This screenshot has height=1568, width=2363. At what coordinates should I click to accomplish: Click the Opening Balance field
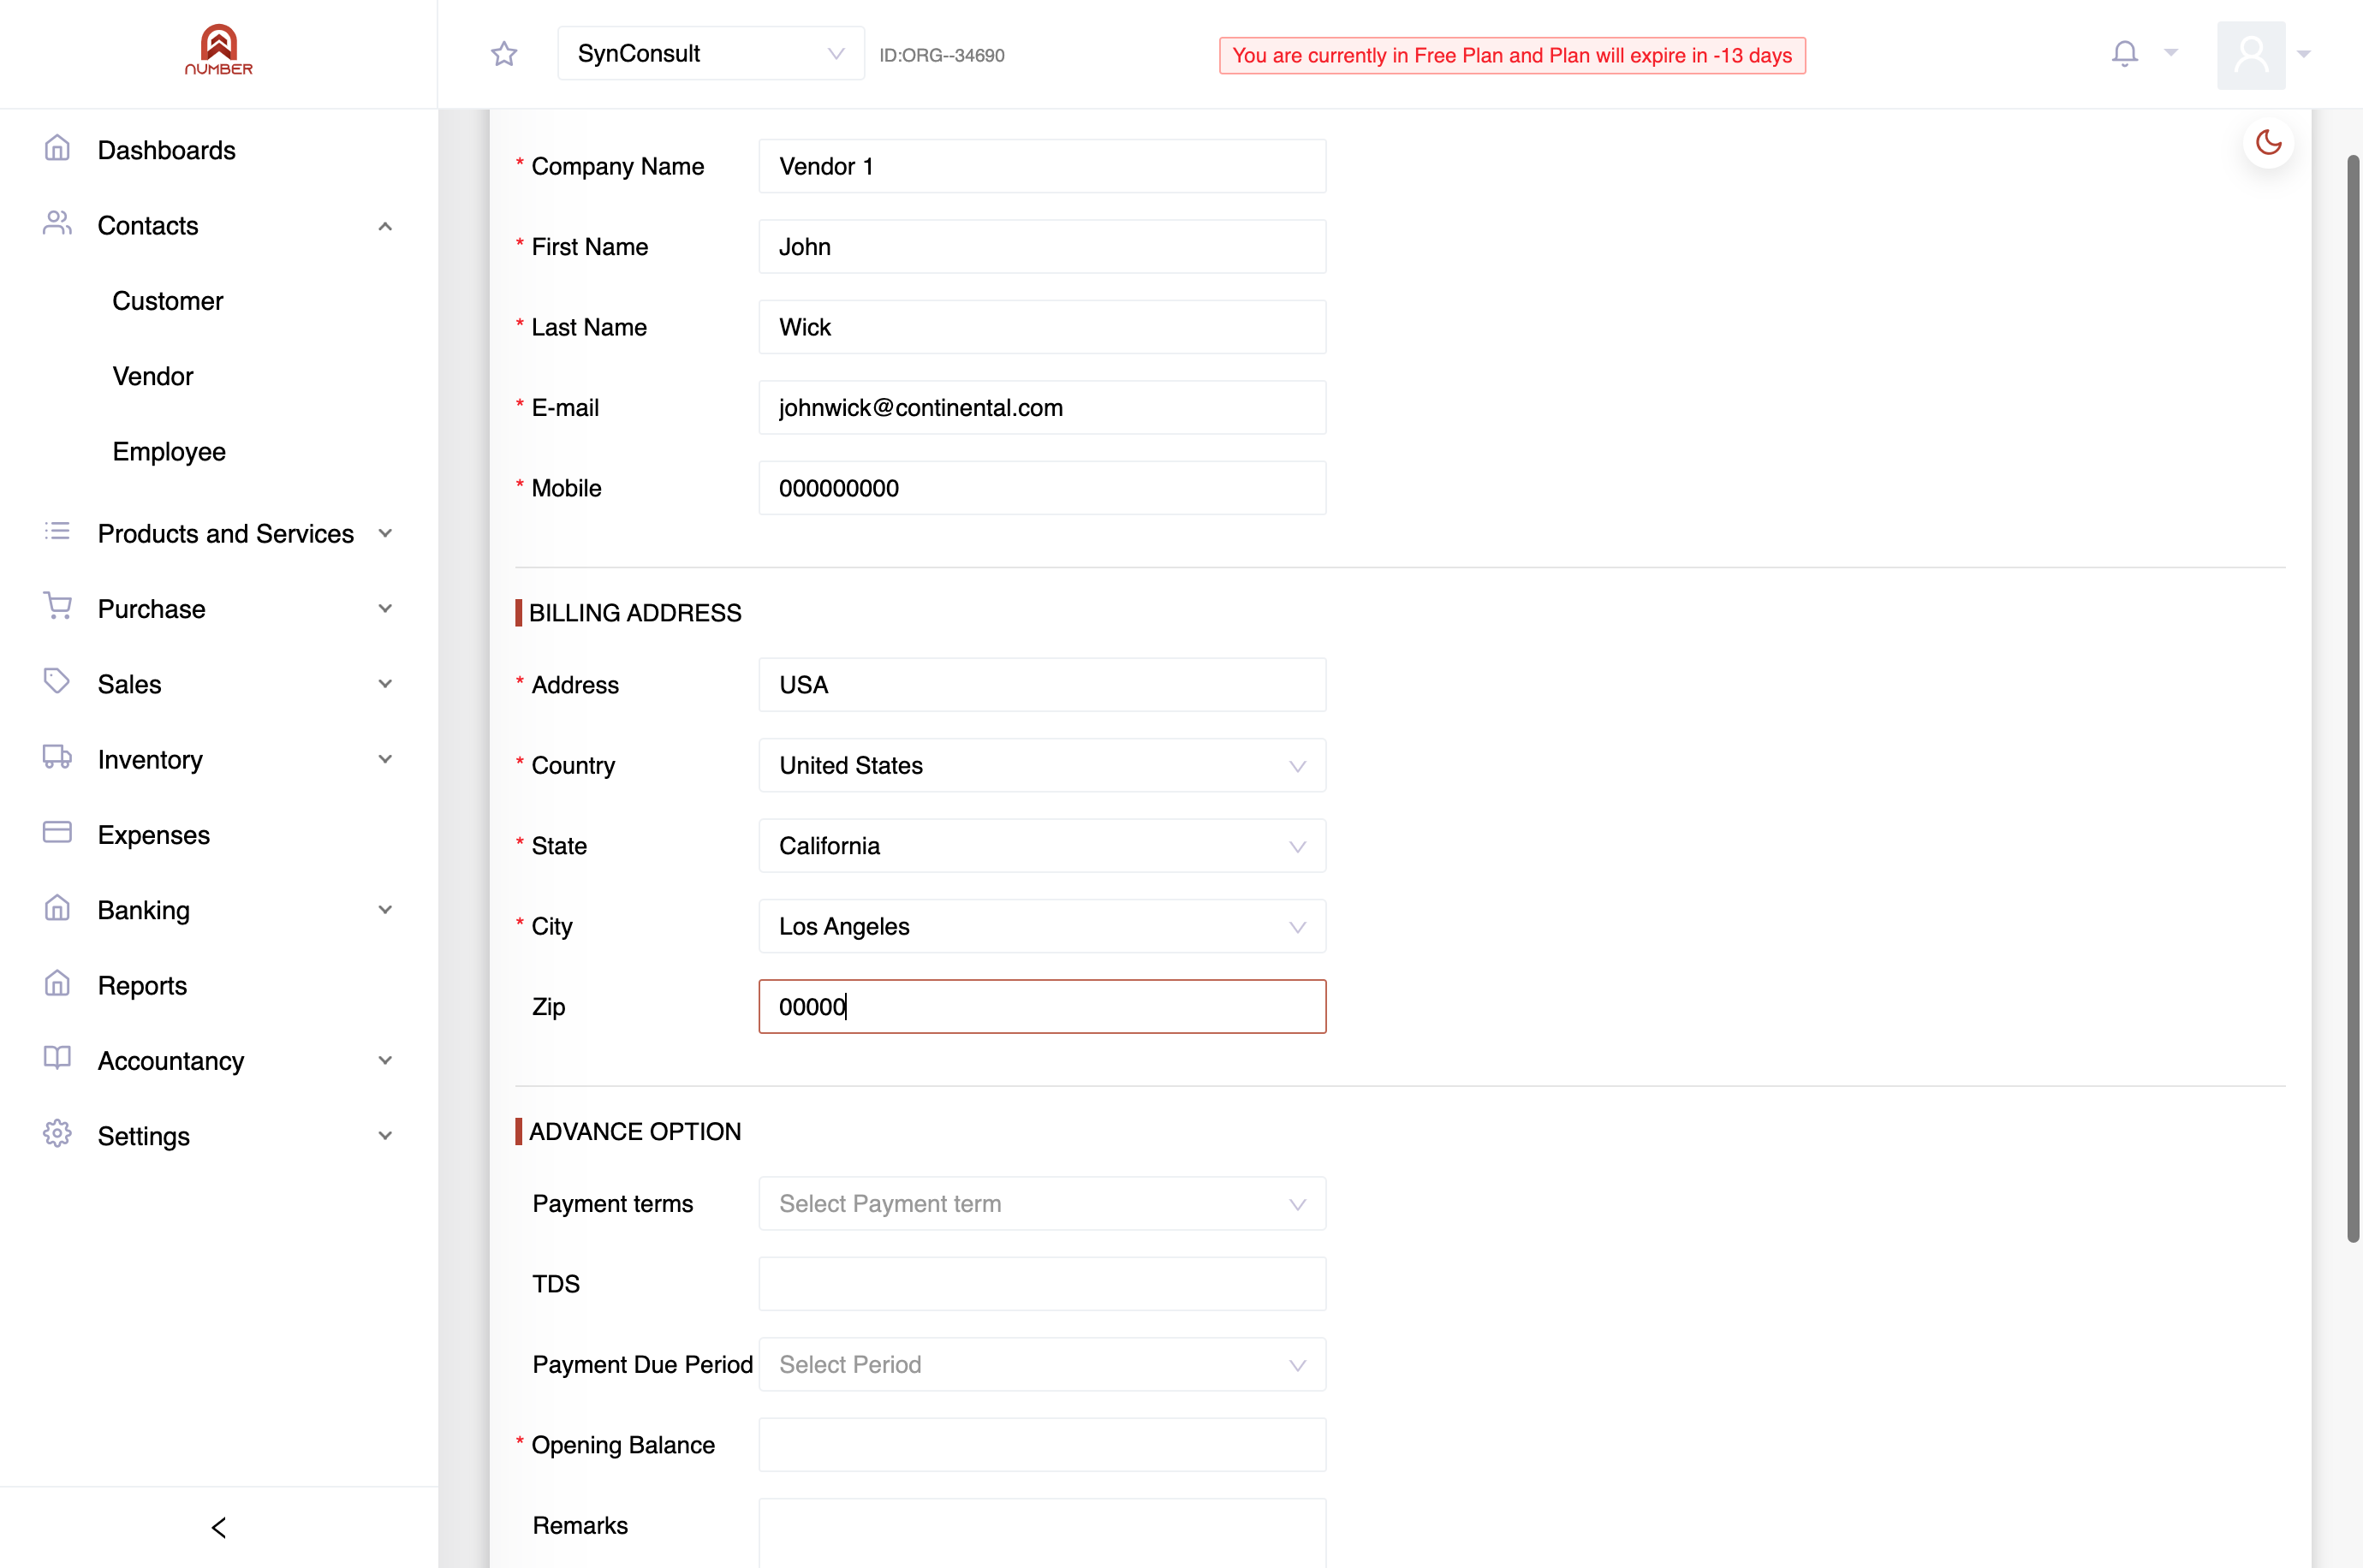(x=1042, y=1445)
